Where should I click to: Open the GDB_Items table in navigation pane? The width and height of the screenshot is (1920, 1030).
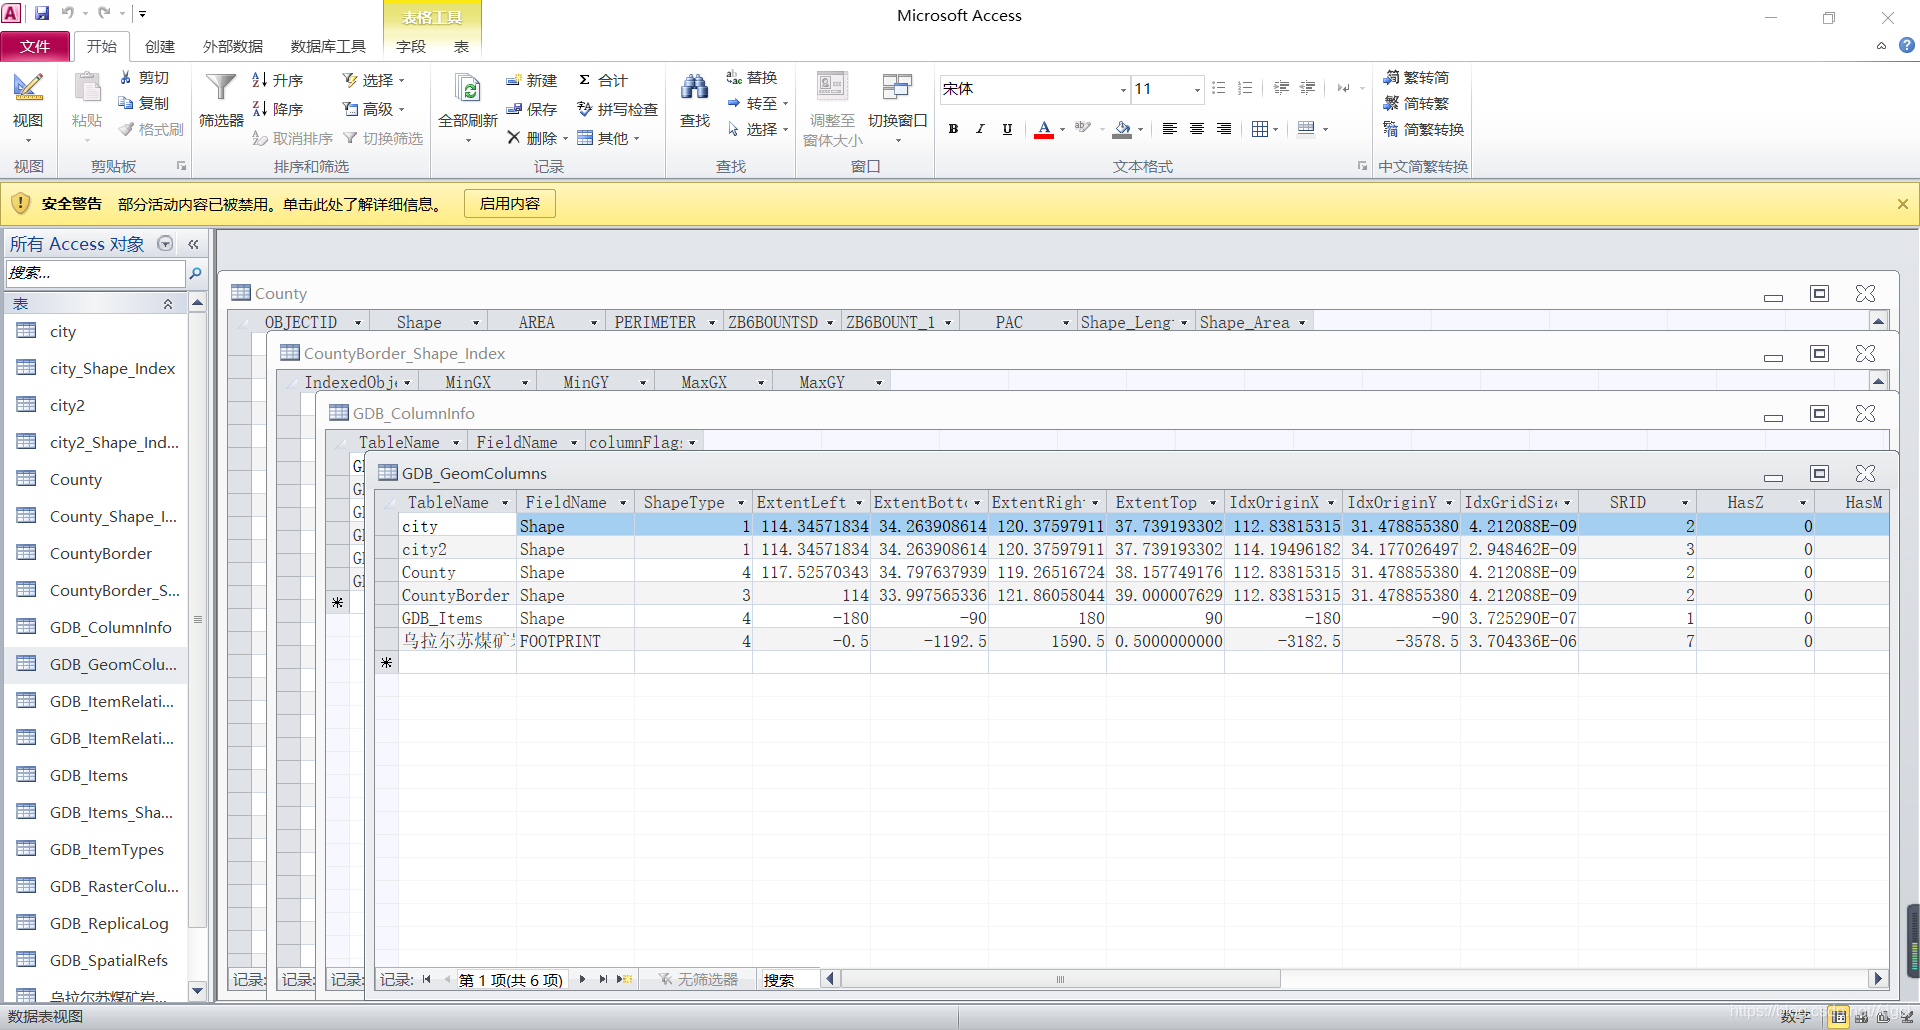point(96,775)
